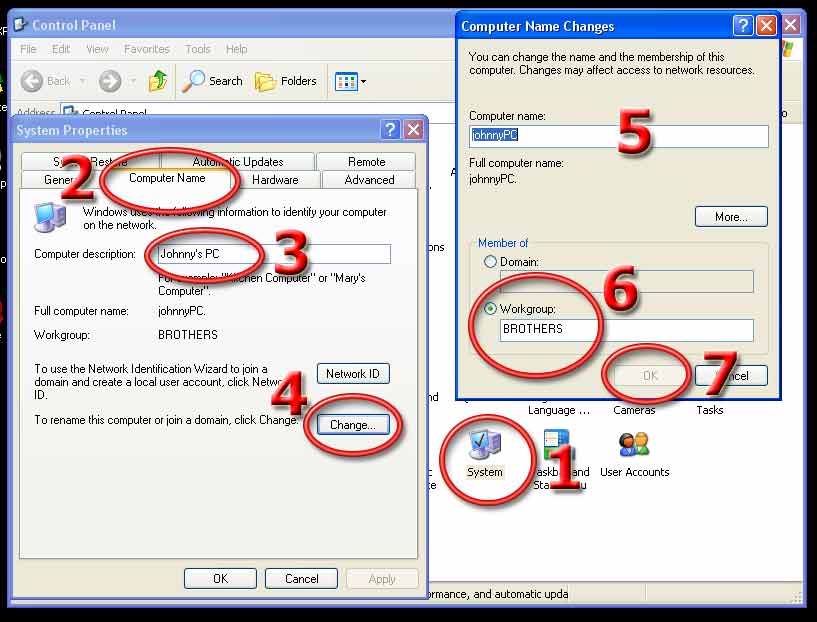Viewport: 817px width, 622px height.
Task: Select the Workgroup radio button
Action: (x=490, y=308)
